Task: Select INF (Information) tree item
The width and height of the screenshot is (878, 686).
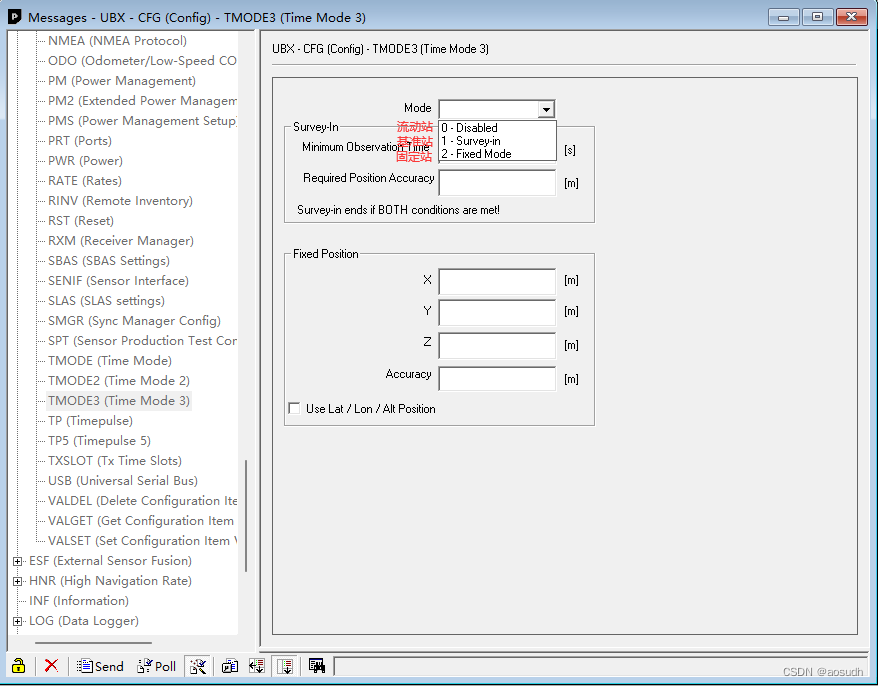Action: pyautogui.click(x=79, y=601)
